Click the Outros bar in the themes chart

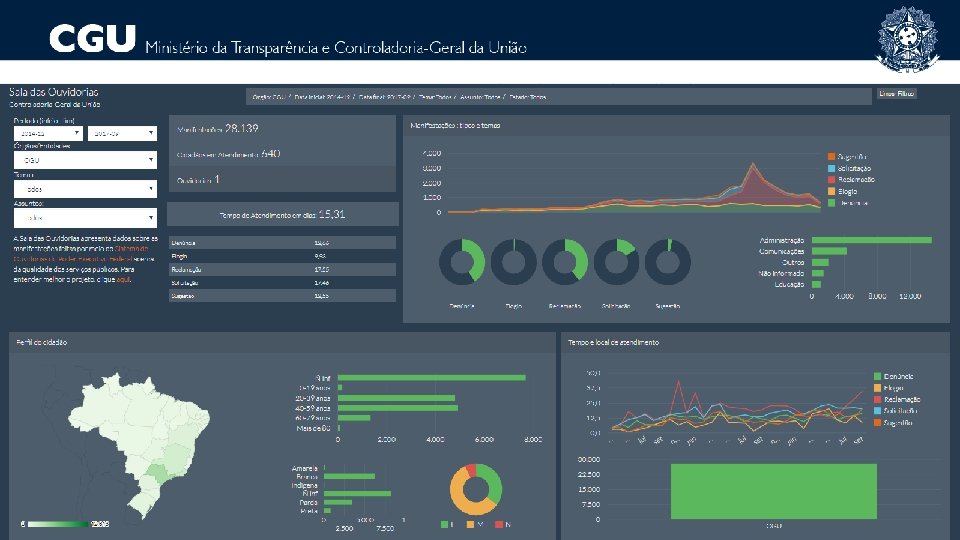[820, 262]
